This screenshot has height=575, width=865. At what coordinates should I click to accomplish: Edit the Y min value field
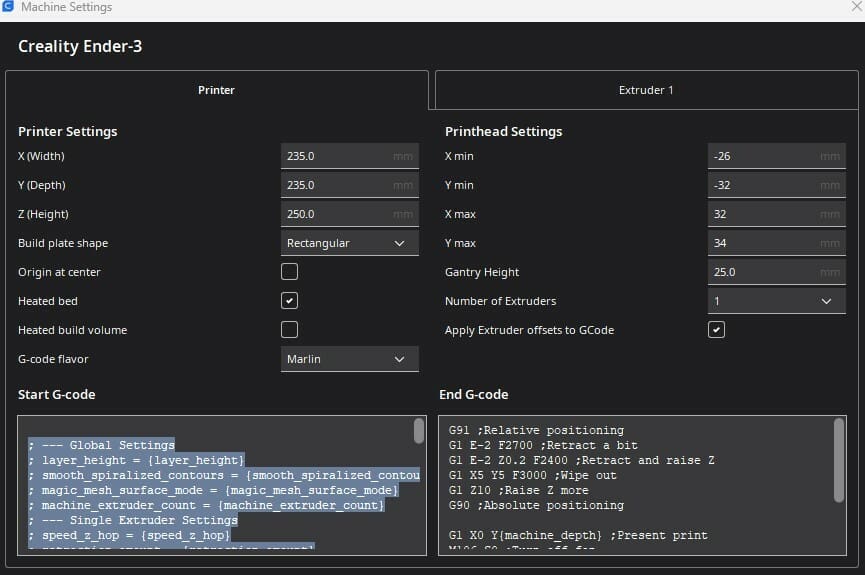pos(777,185)
